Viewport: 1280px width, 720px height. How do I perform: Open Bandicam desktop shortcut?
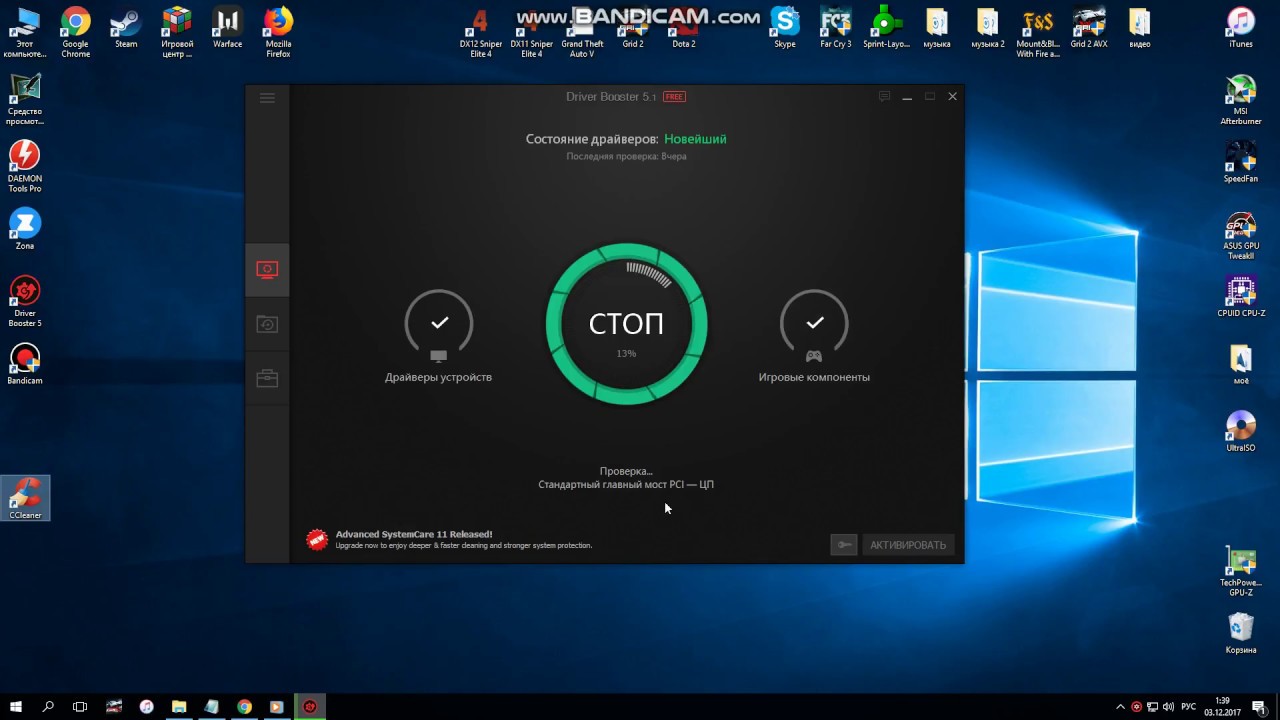pyautogui.click(x=25, y=364)
